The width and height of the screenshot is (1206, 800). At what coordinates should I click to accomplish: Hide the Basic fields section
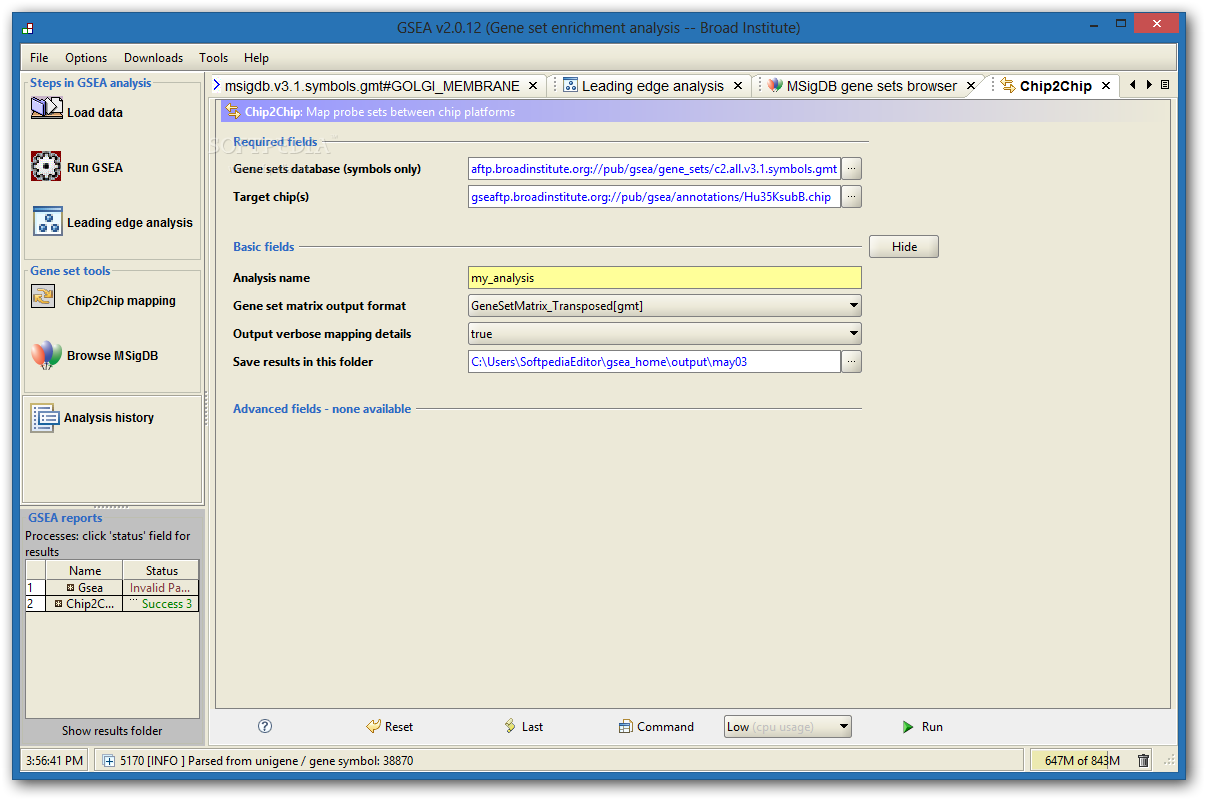[x=904, y=247]
